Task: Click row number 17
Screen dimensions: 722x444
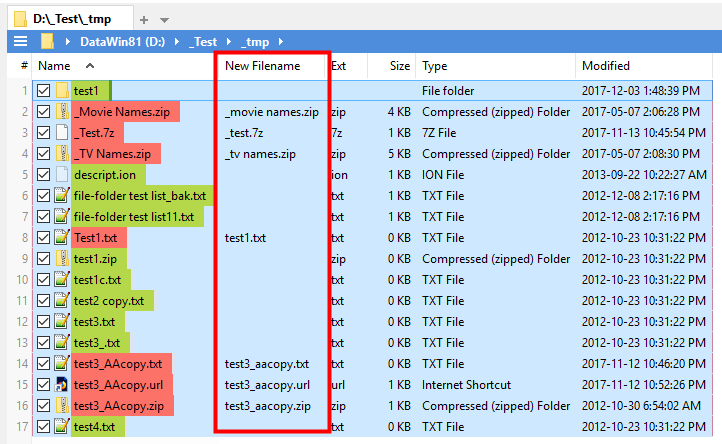Action: (22, 426)
